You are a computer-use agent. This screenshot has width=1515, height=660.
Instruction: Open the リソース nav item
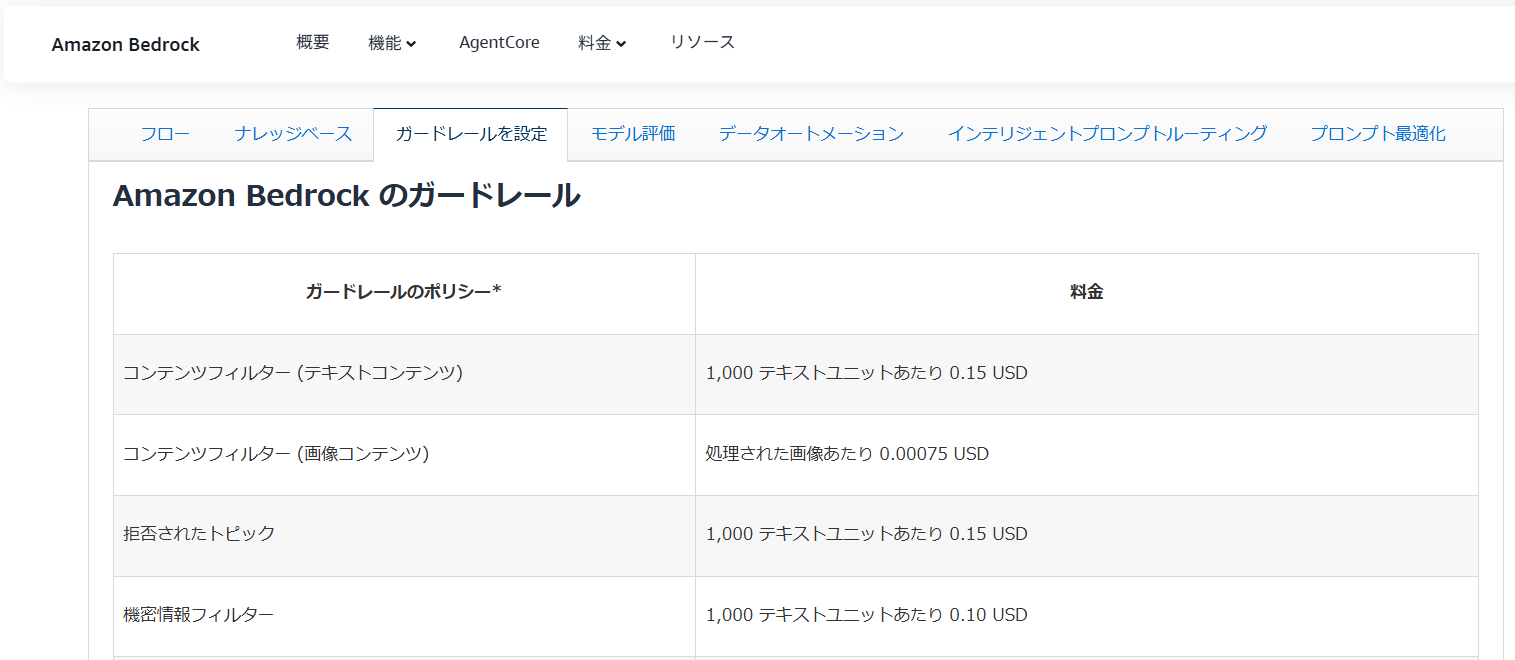[x=702, y=43]
